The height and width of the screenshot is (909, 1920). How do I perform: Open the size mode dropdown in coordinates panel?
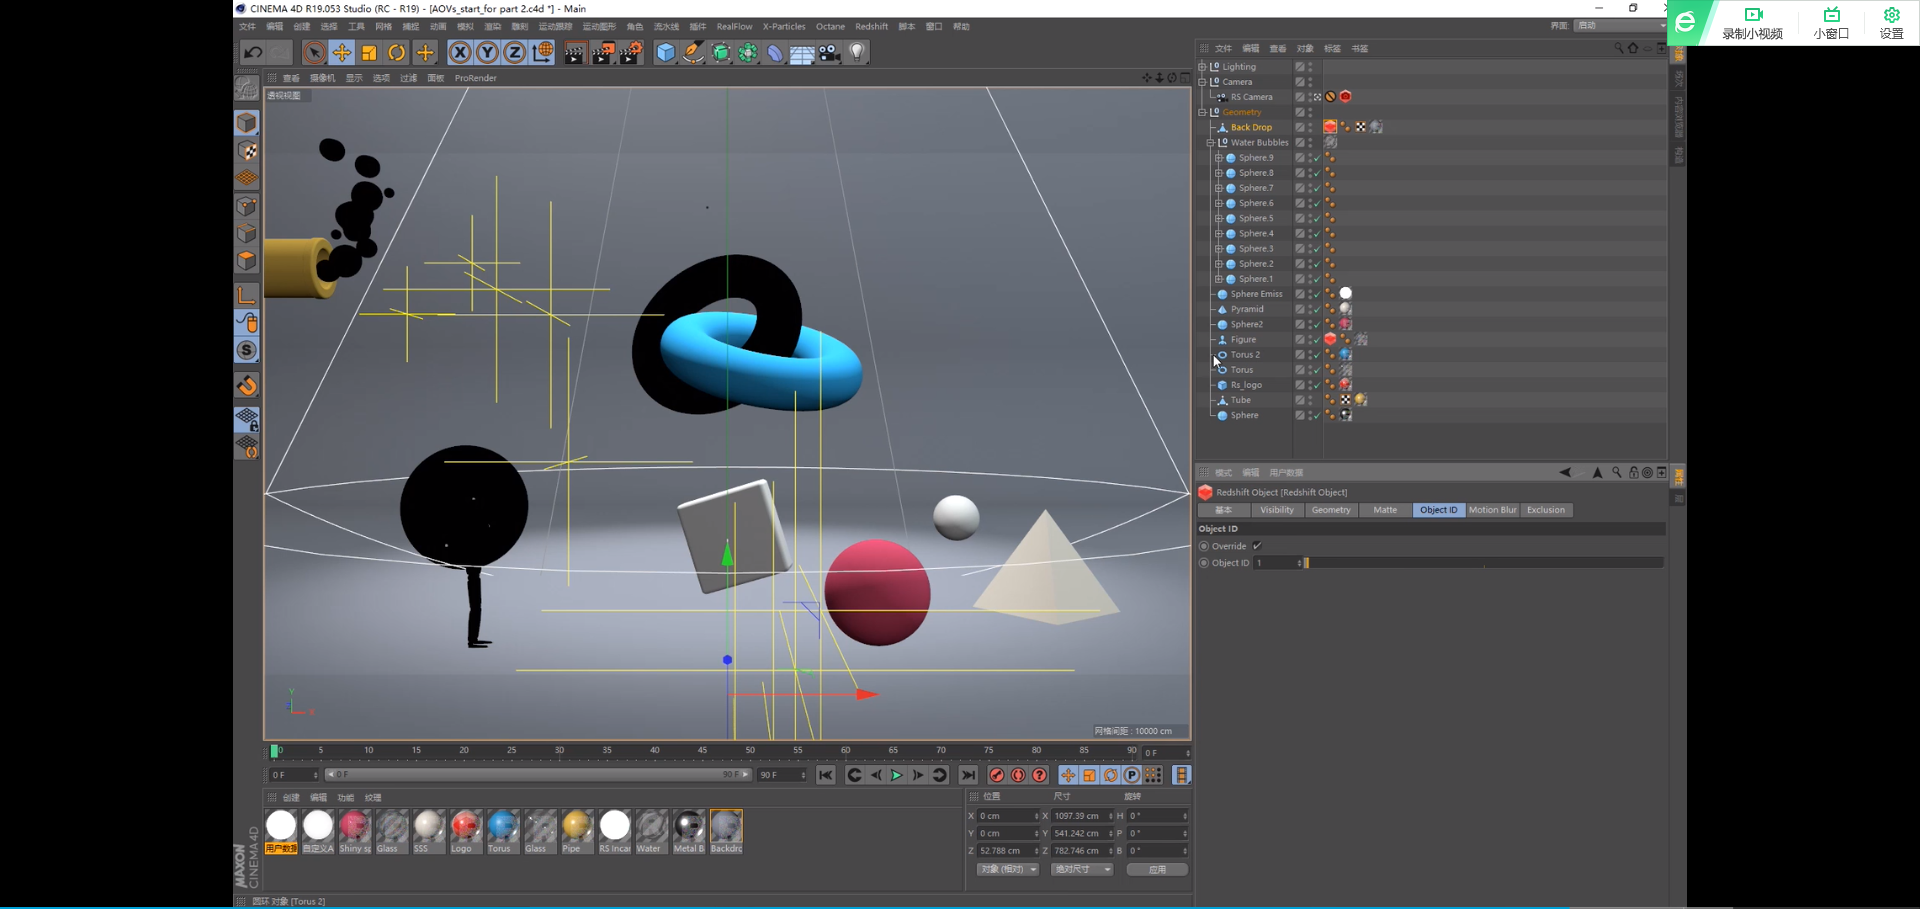(x=1081, y=869)
